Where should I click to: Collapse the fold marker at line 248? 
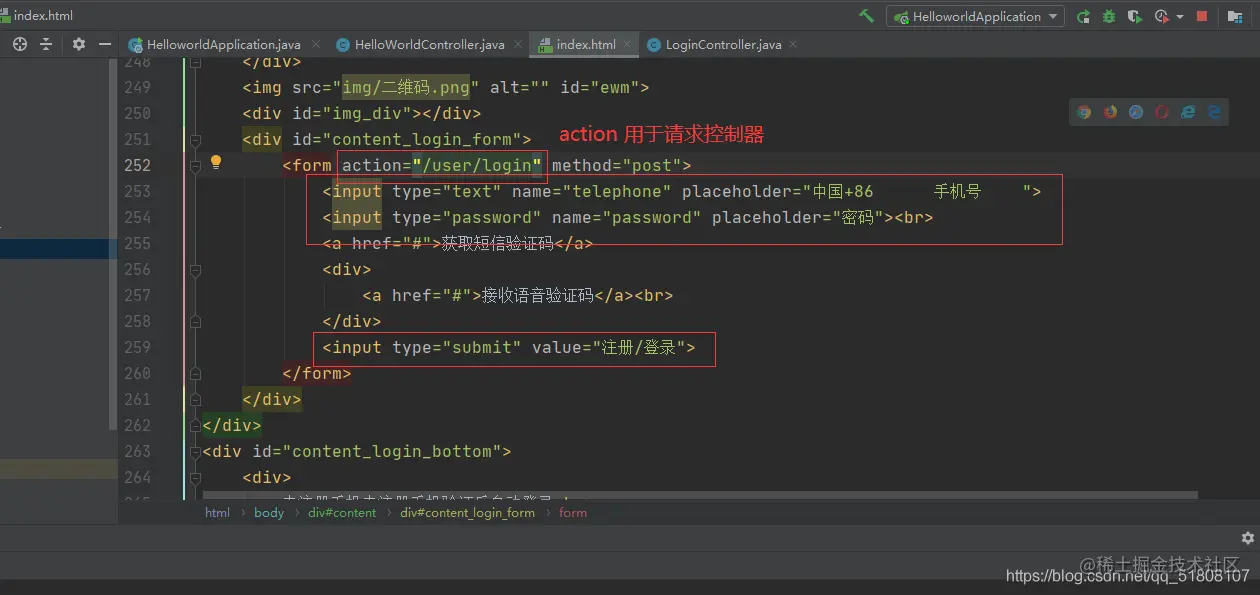pyautogui.click(x=195, y=63)
